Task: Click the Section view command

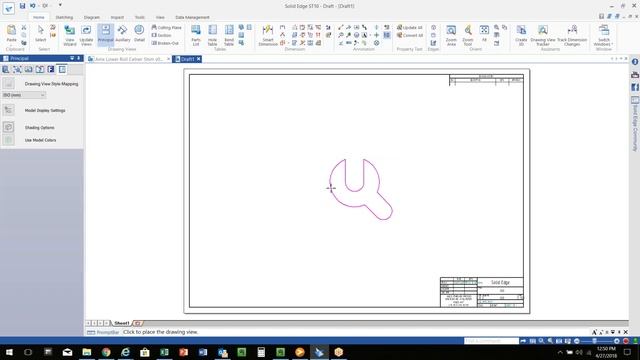Action: pyautogui.click(x=162, y=35)
